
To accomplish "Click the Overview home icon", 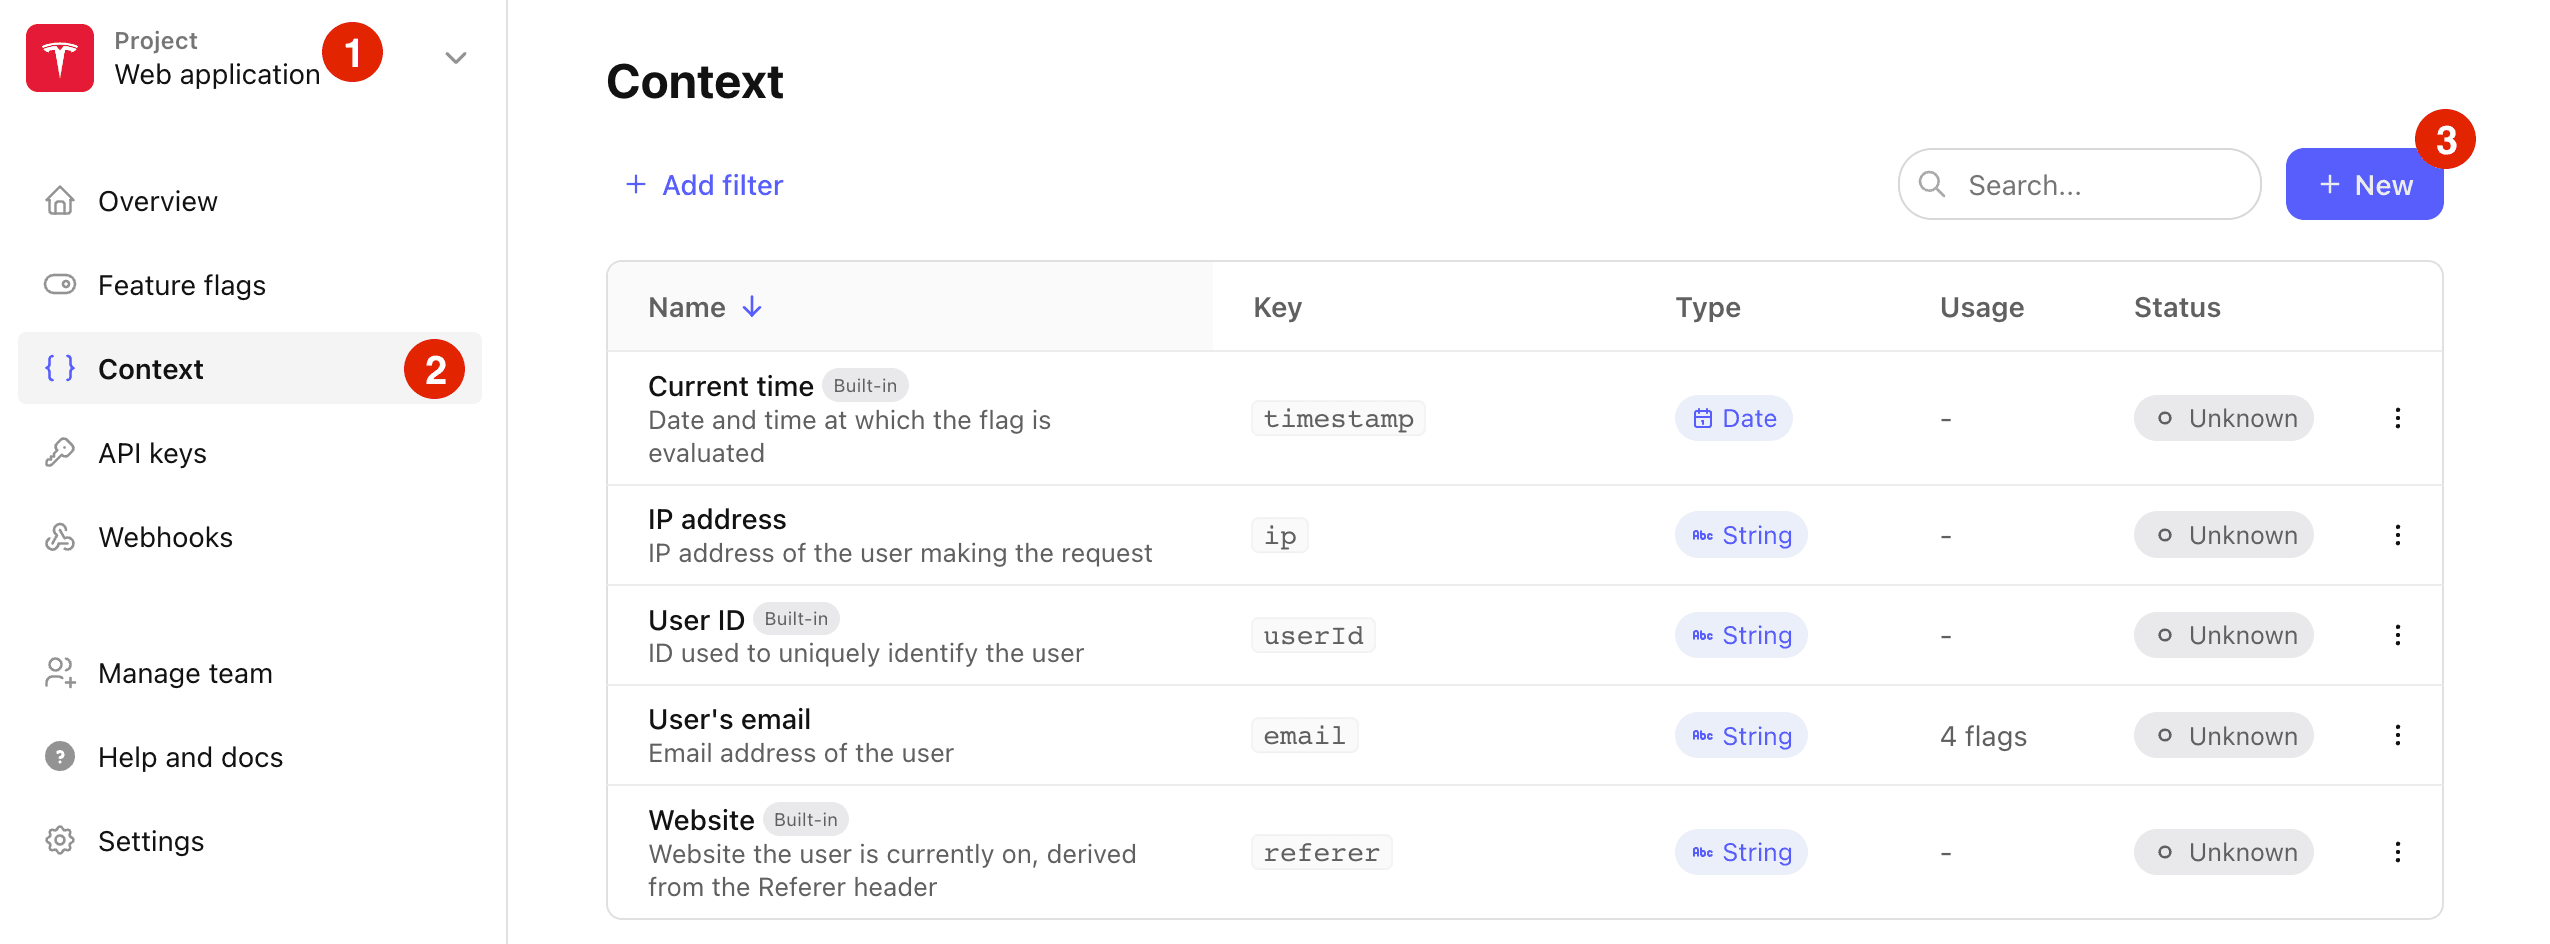I will pos(60,201).
